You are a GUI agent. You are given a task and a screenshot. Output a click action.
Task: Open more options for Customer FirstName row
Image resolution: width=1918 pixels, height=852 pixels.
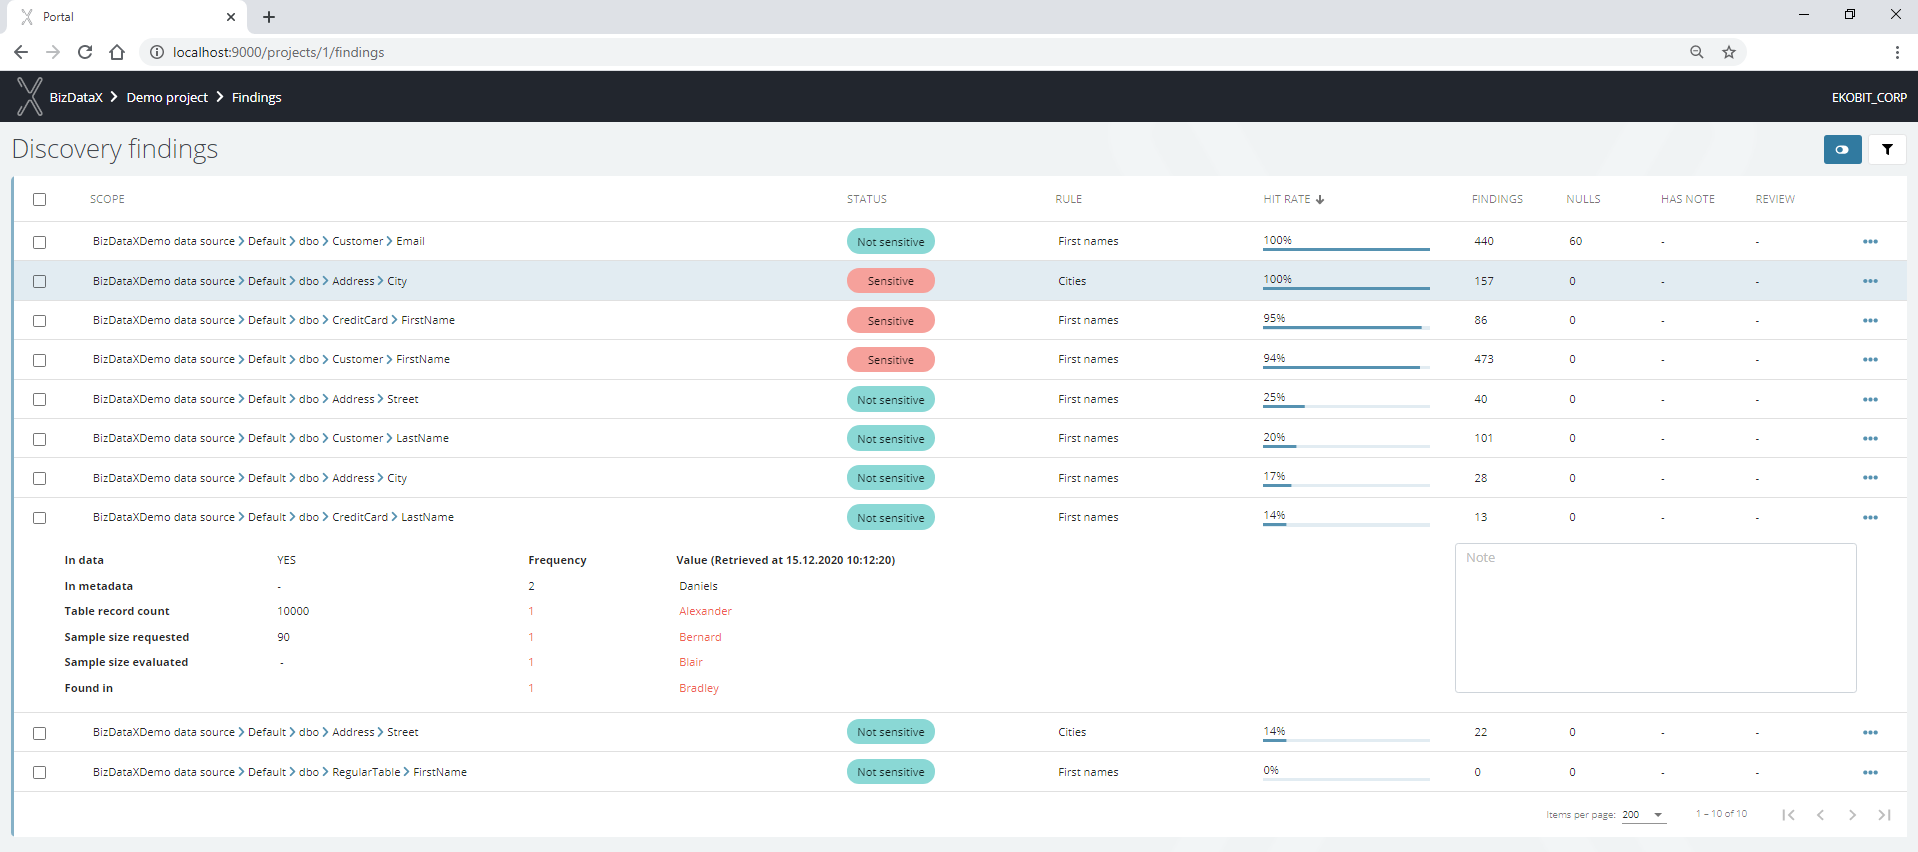tap(1870, 360)
